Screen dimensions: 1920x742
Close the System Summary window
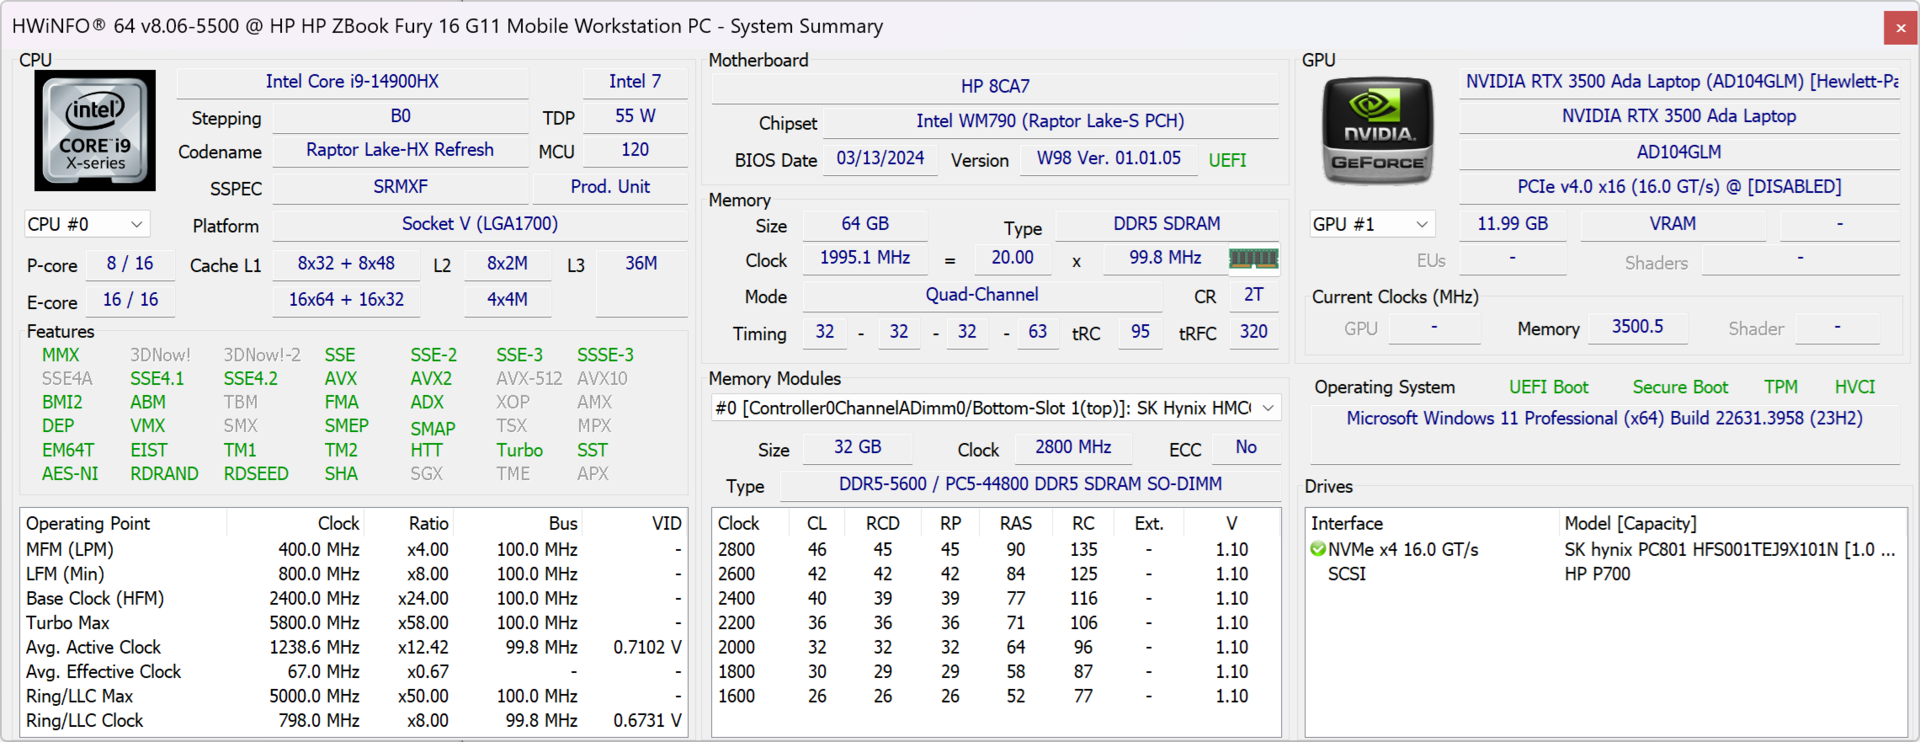click(1900, 27)
